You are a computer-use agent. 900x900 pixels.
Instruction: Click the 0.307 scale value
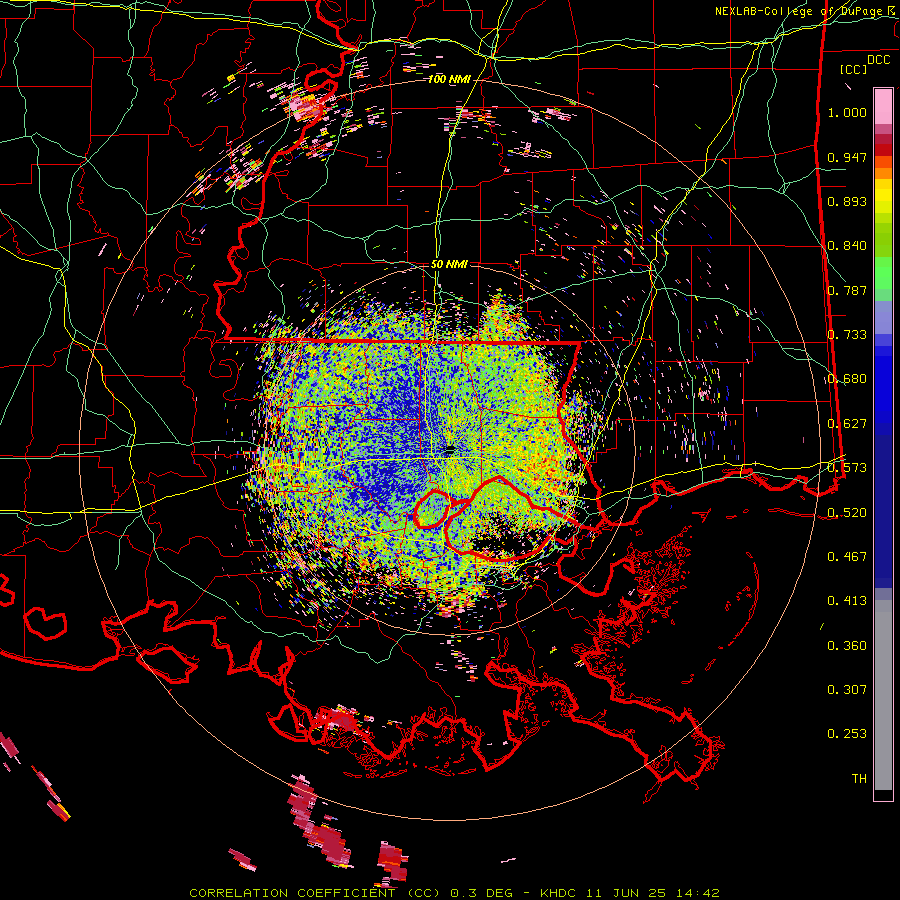[847, 690]
